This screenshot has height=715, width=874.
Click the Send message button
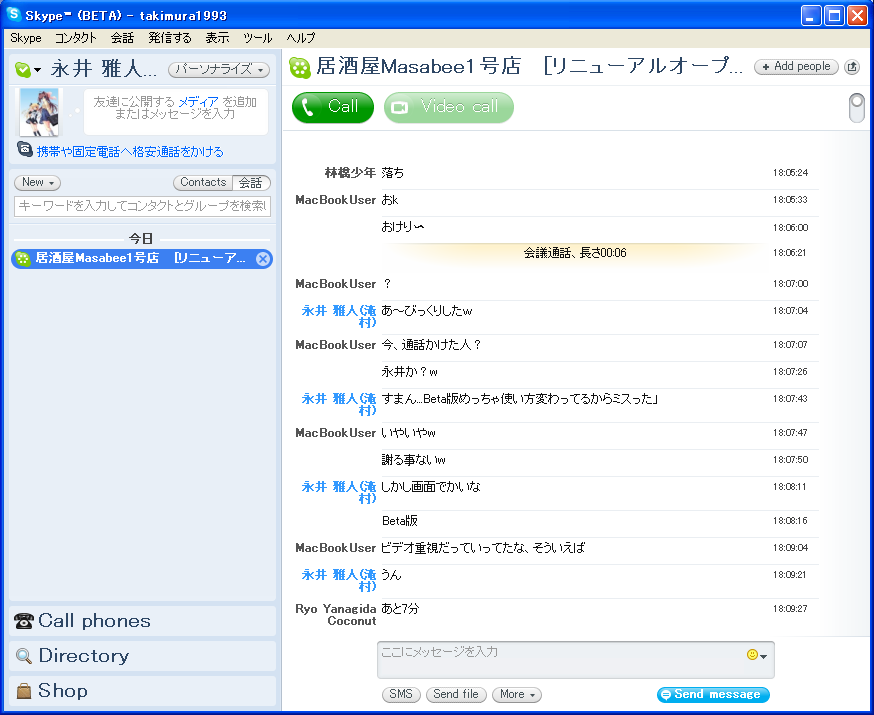(x=713, y=694)
